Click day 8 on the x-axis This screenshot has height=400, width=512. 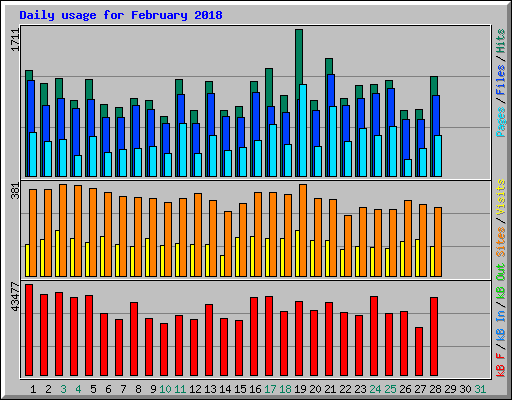click(138, 389)
